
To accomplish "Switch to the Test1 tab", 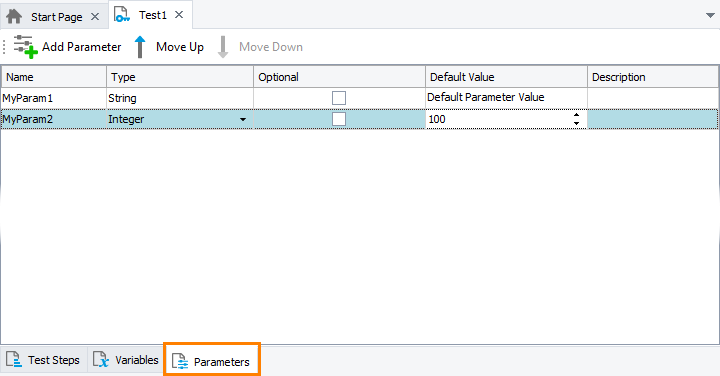I will tap(152, 15).
